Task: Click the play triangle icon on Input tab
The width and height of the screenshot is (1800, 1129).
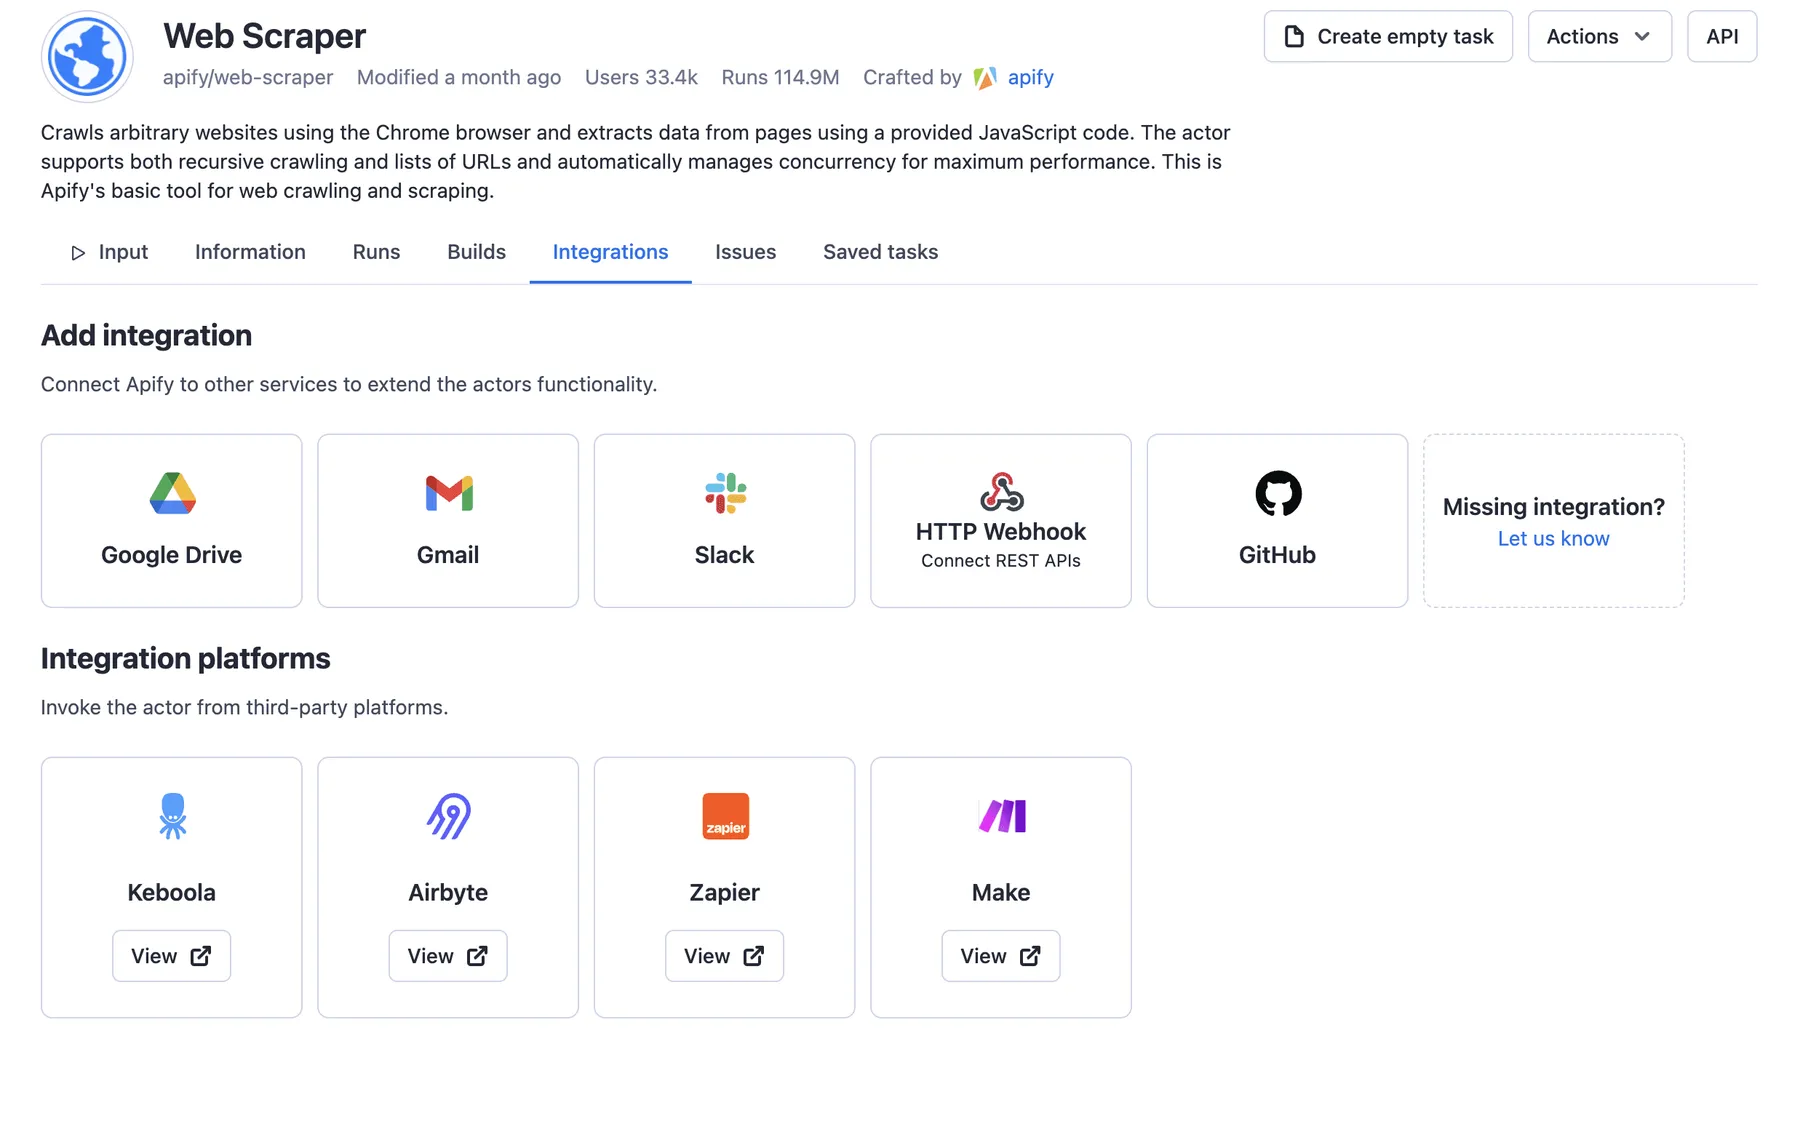Action: [78, 253]
